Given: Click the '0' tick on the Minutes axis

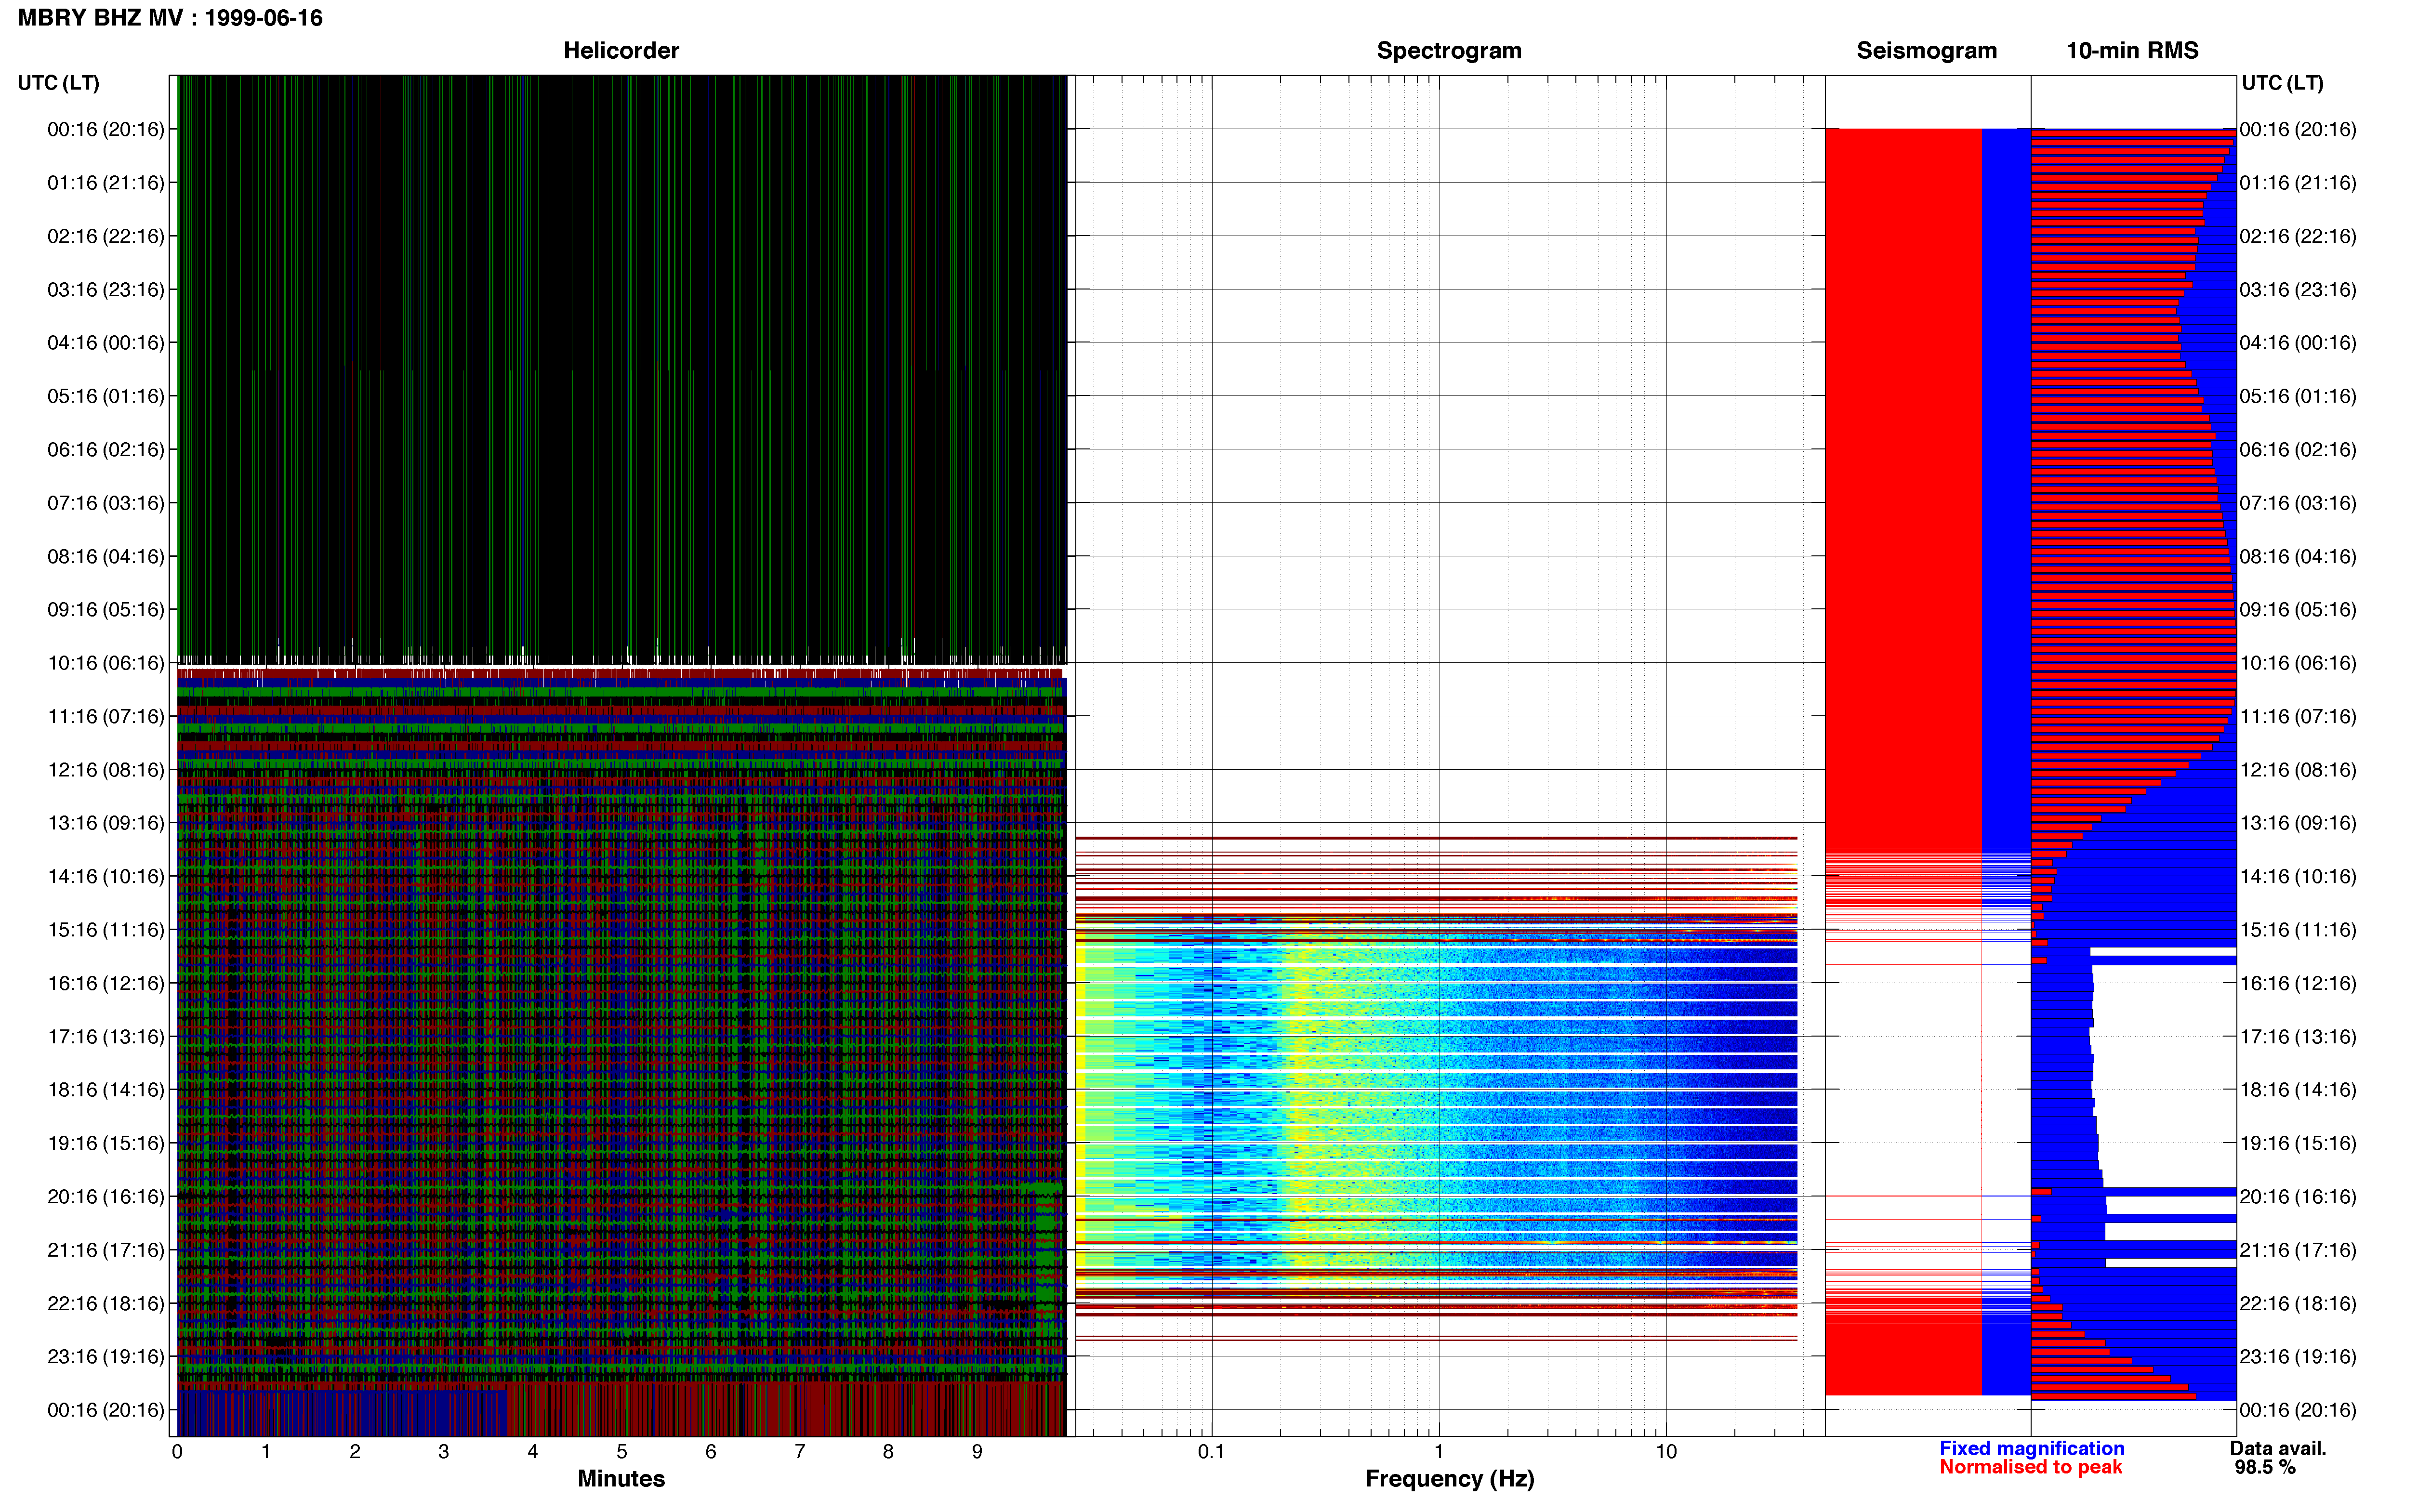Looking at the screenshot, I should pyautogui.click(x=177, y=1451).
